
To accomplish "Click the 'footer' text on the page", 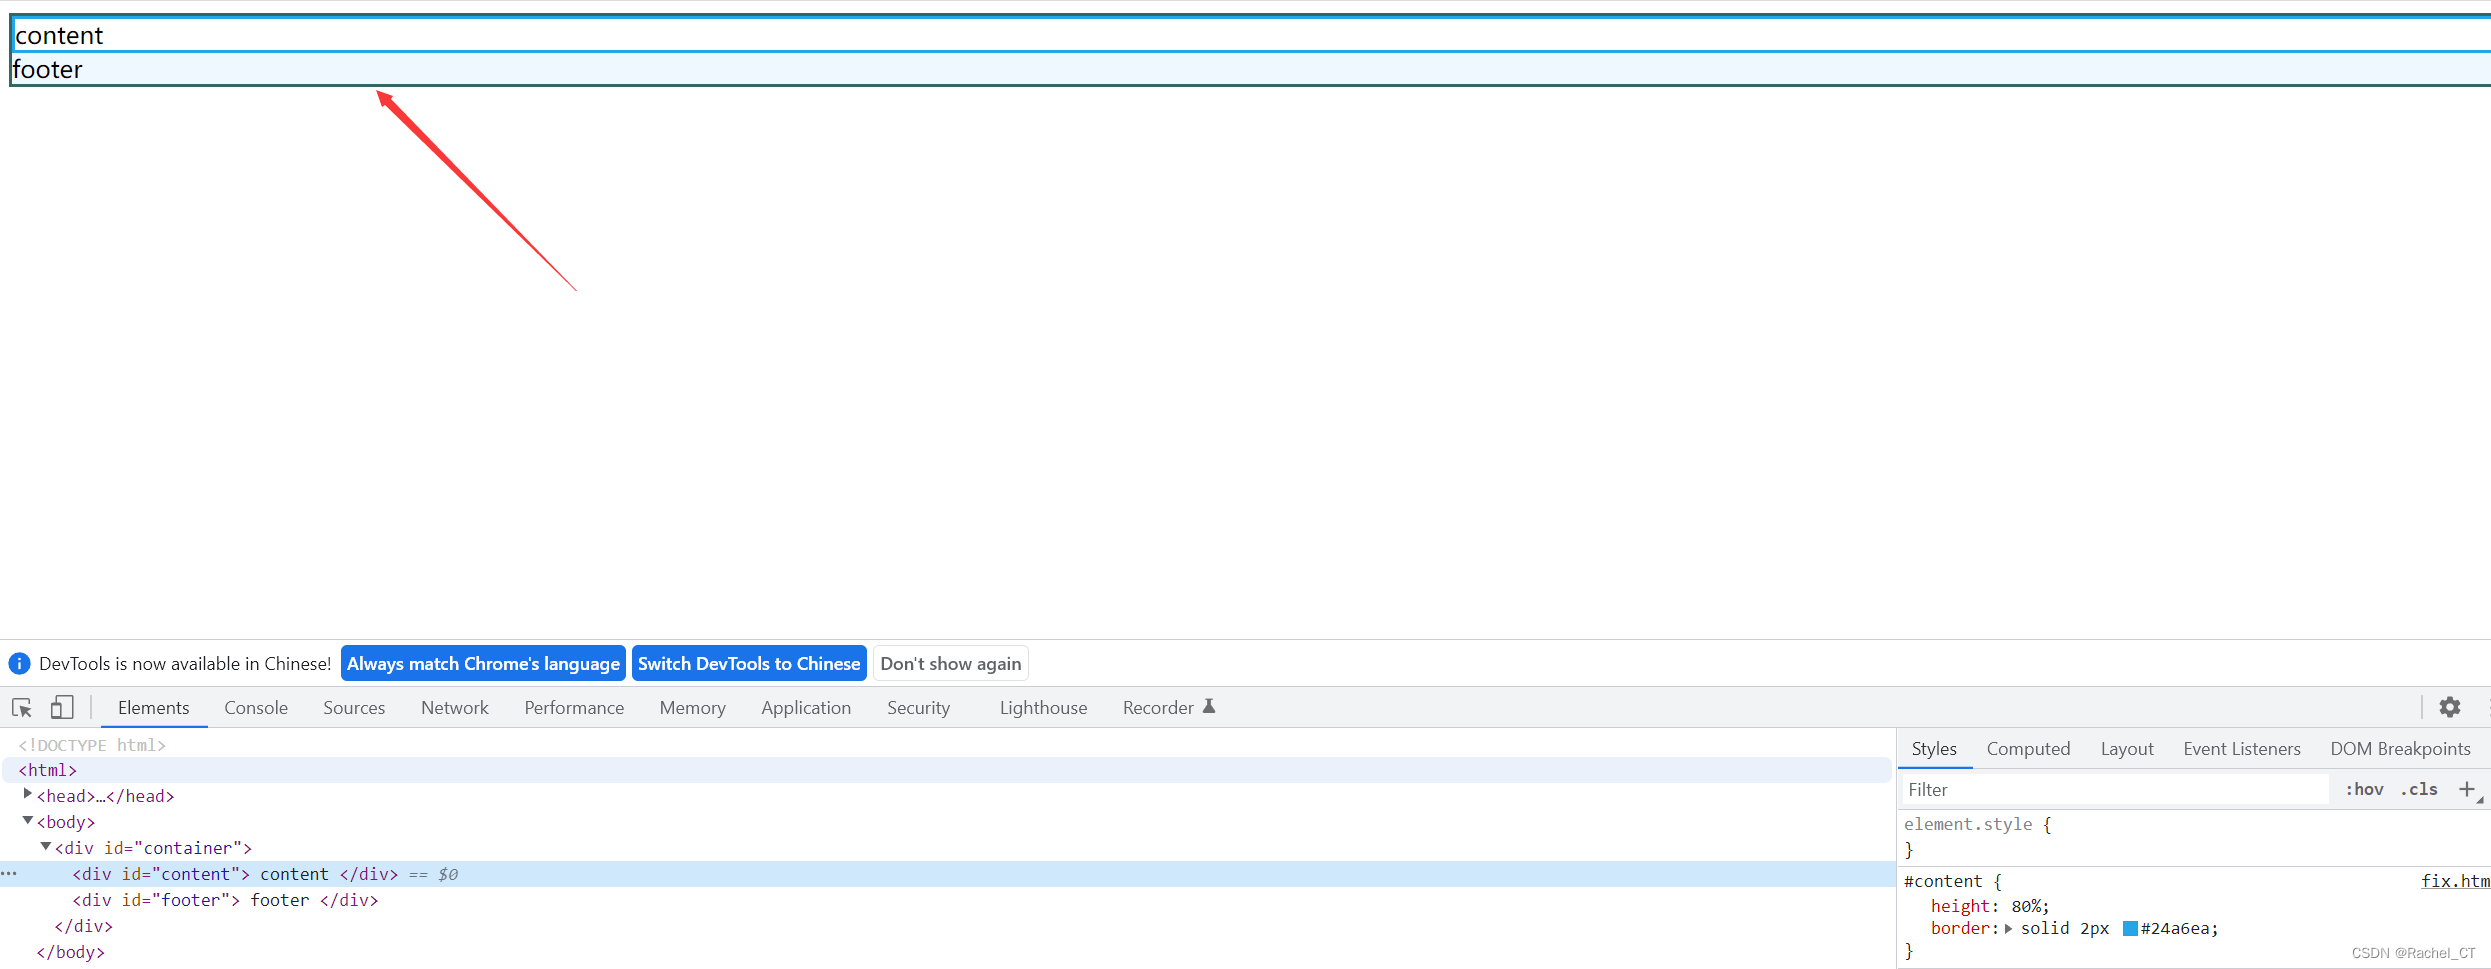I will click(48, 69).
